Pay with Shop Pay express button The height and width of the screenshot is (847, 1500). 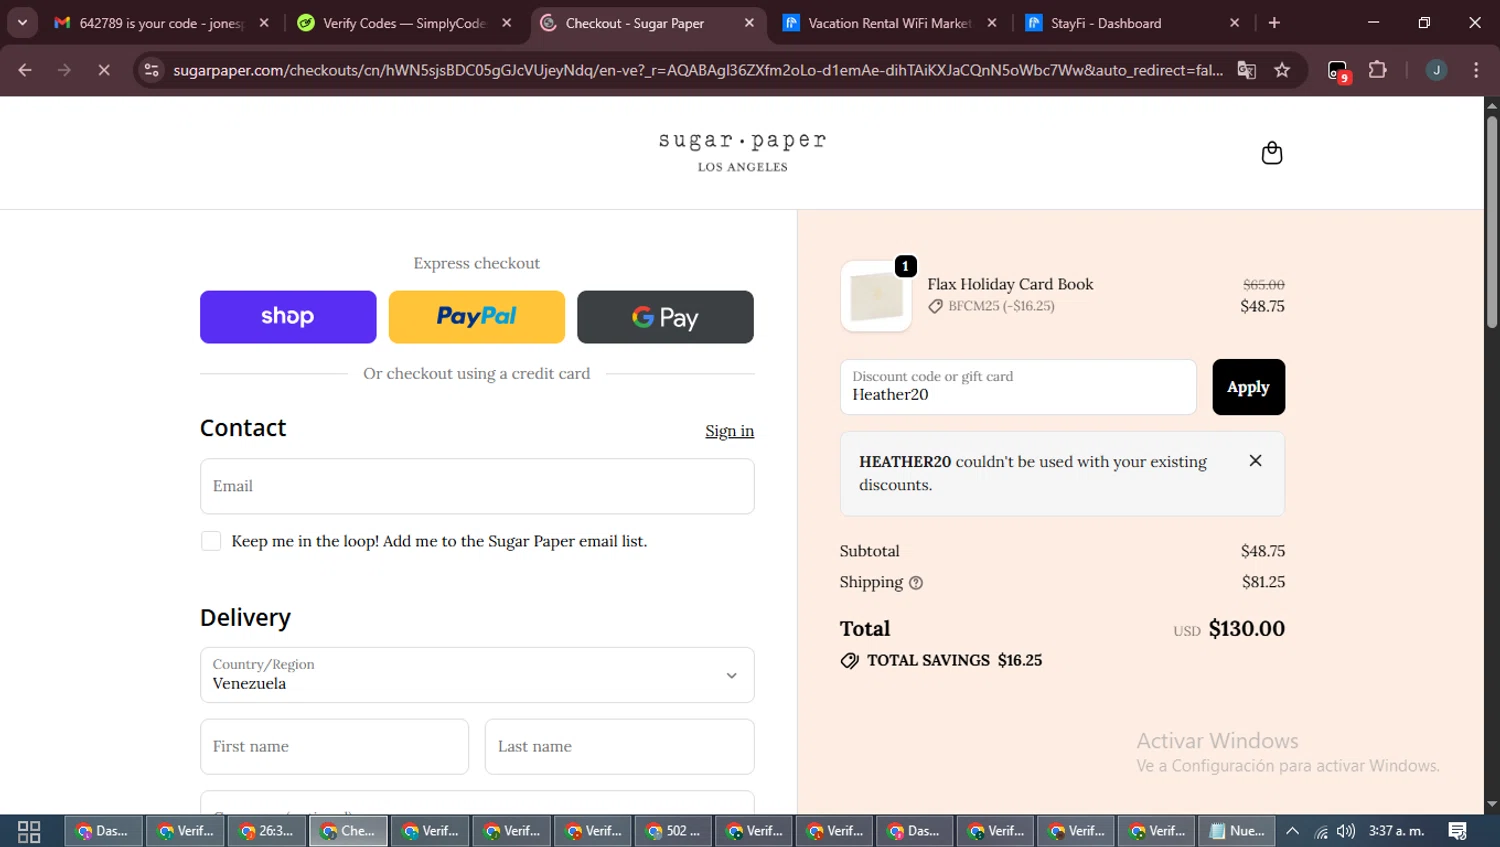288,317
